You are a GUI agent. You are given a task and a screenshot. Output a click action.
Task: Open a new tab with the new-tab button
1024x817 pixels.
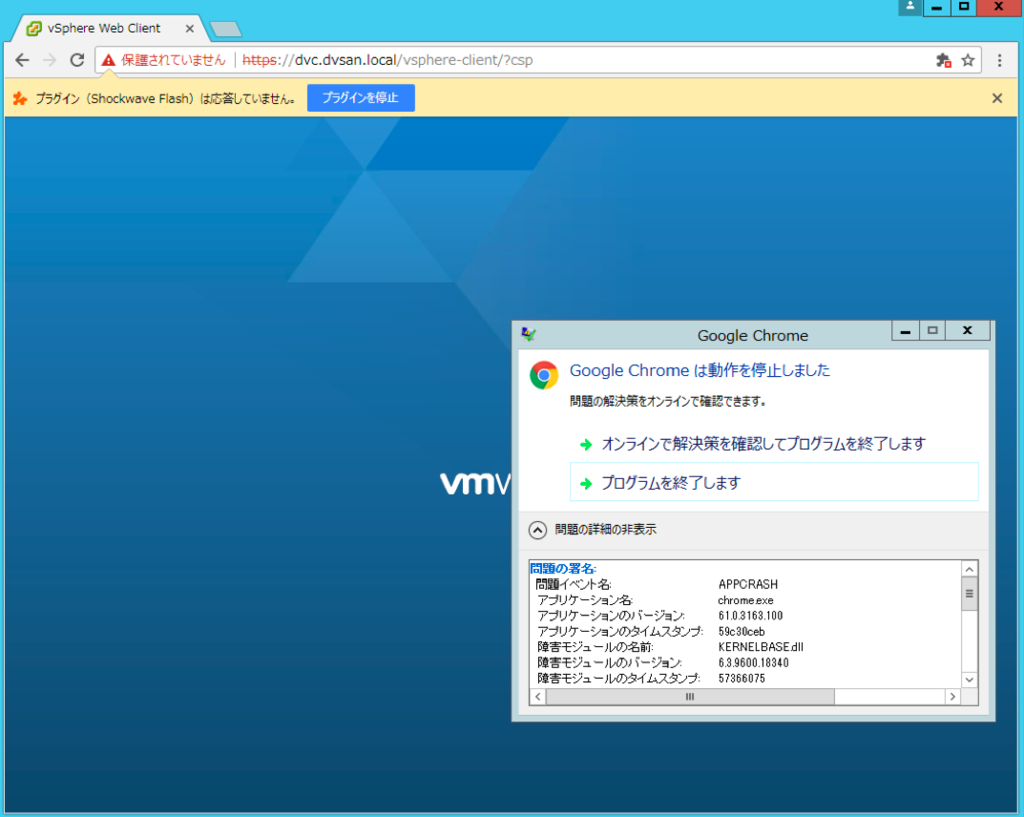[x=226, y=29]
